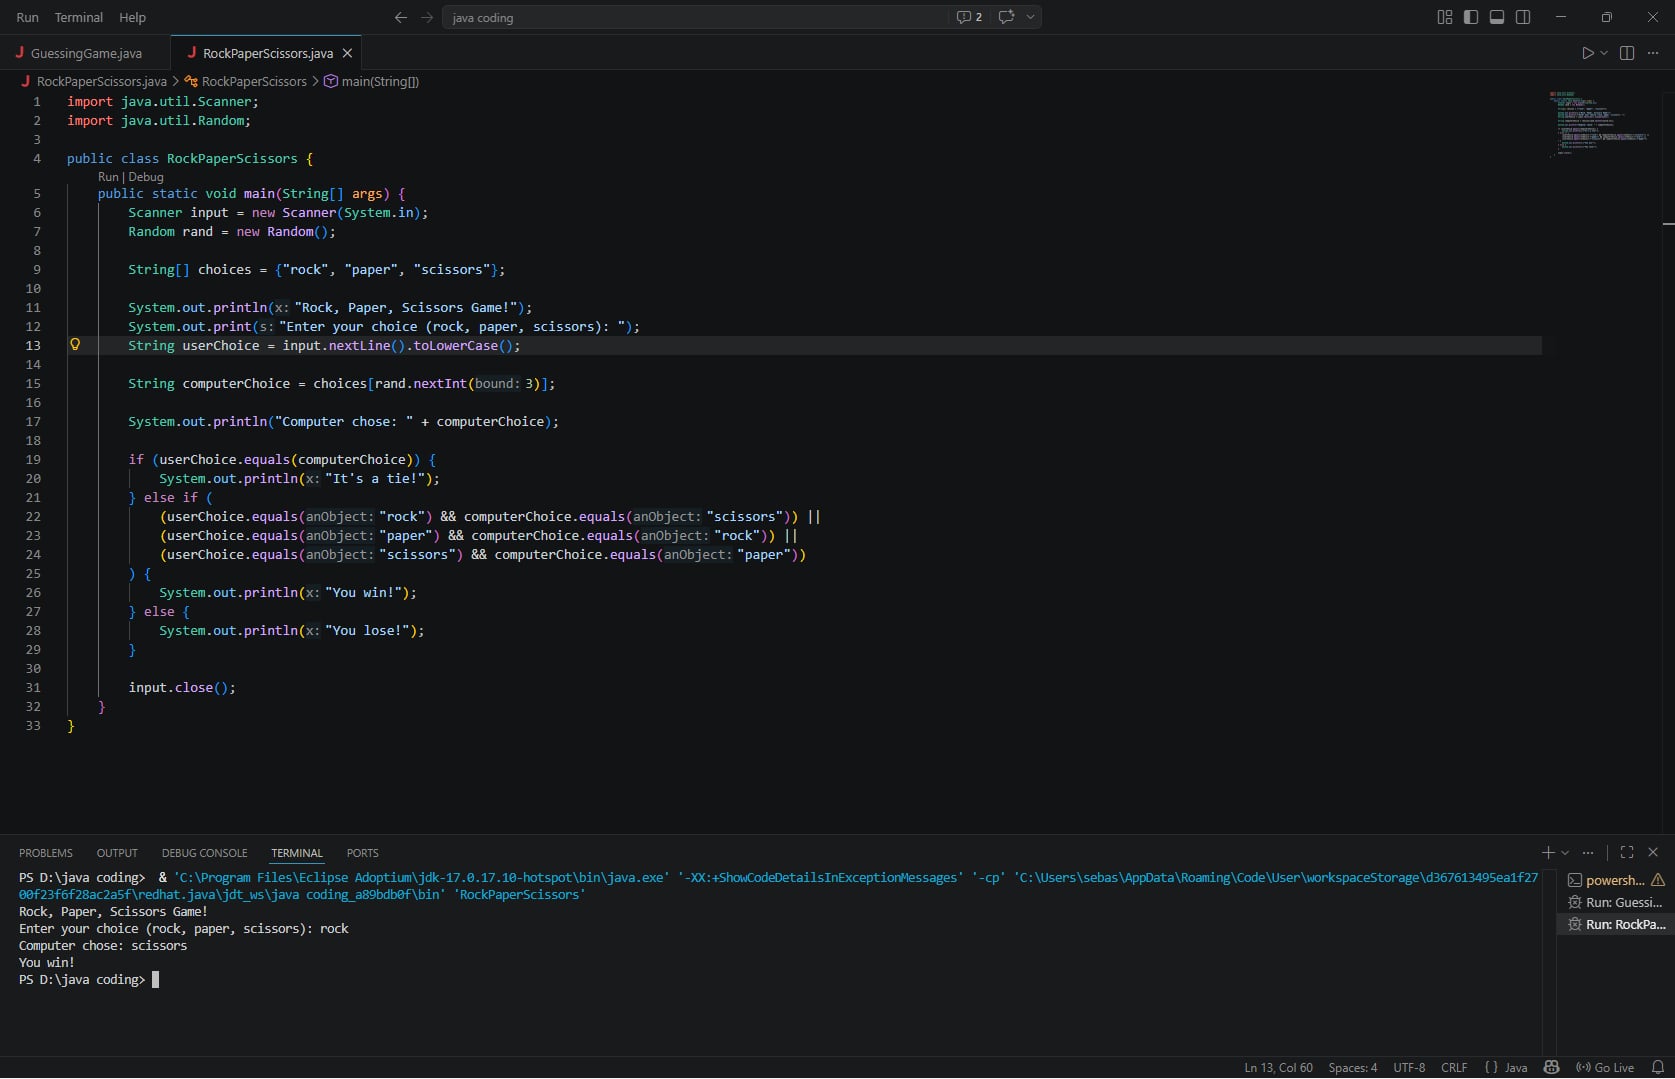Viewport: 1675px width, 1079px height.
Task: Click the lightbulb code action on line 13
Action: (x=75, y=345)
